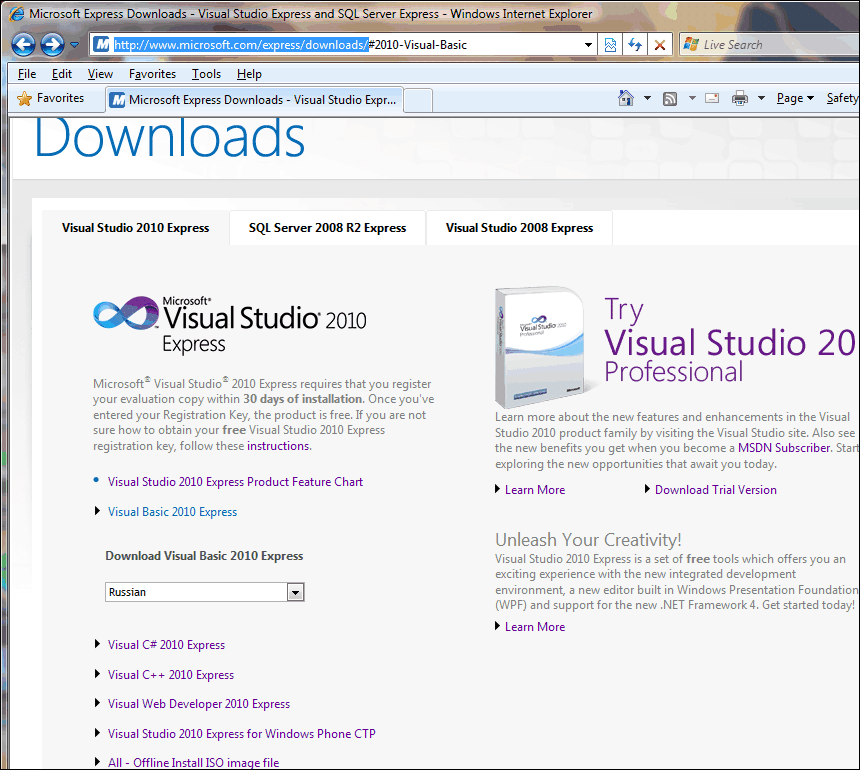Open the File menu

26,74
